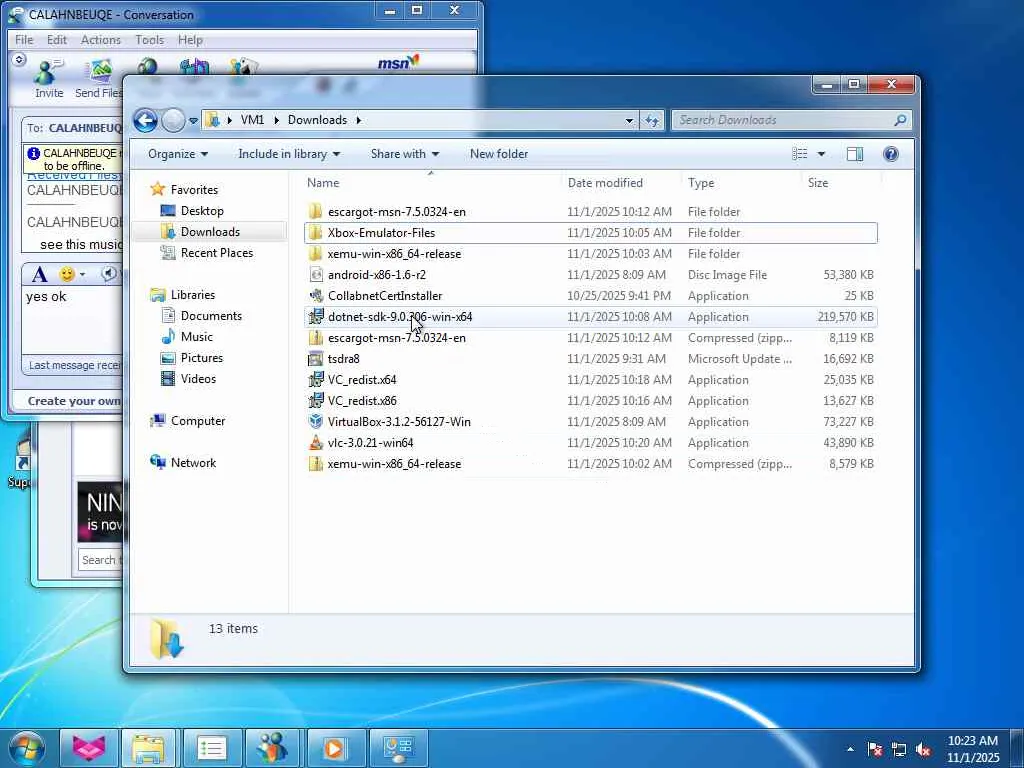Screen dimensions: 1024x768
Task: Open the Windows Start button
Action: tap(27, 748)
